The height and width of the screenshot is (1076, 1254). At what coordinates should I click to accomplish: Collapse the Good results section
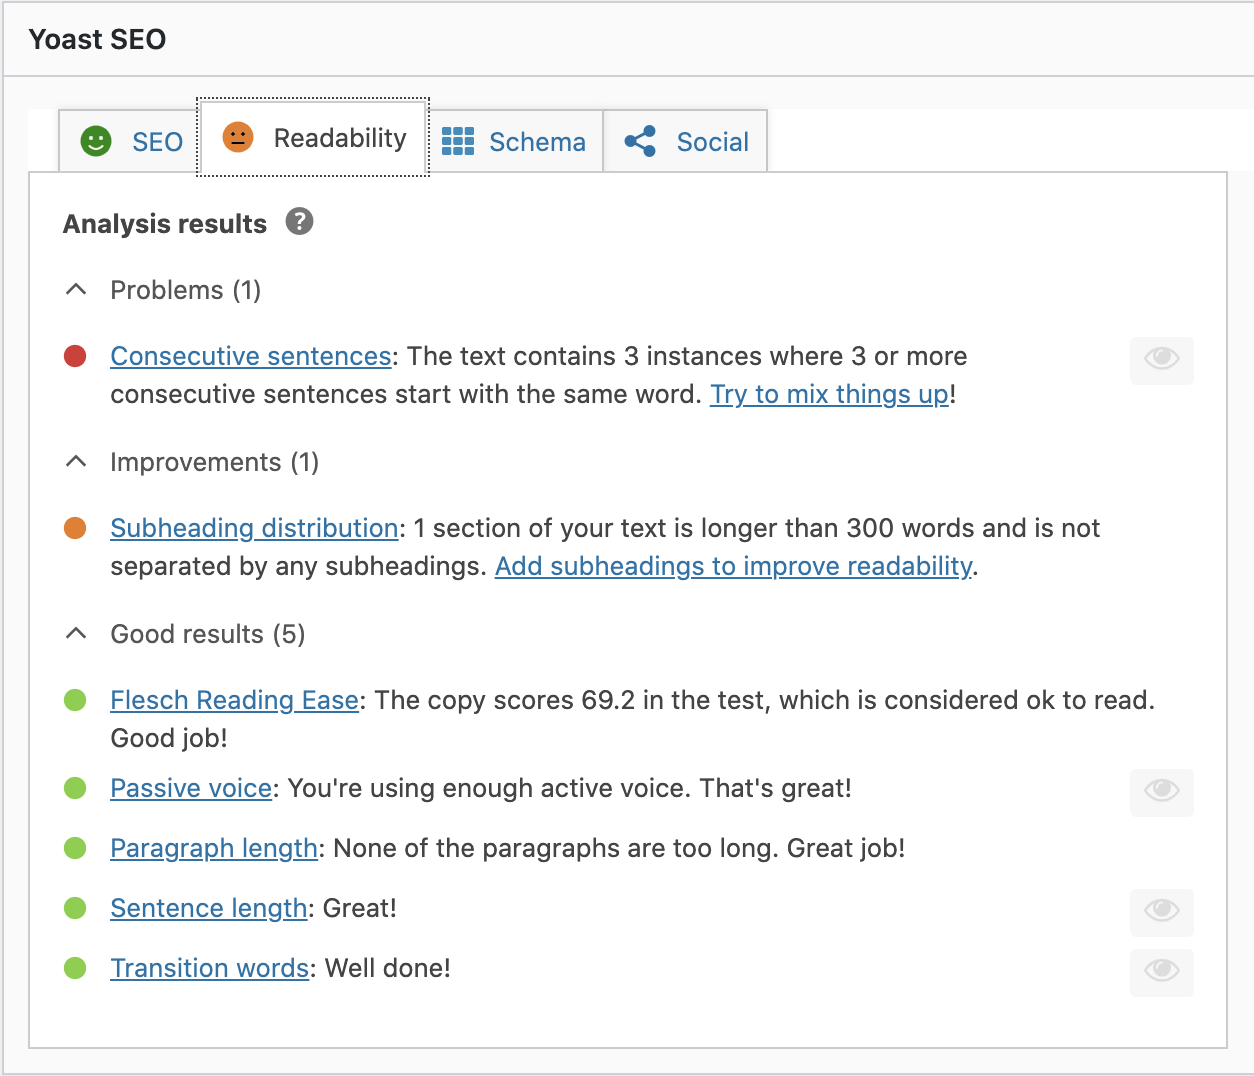[x=75, y=633]
